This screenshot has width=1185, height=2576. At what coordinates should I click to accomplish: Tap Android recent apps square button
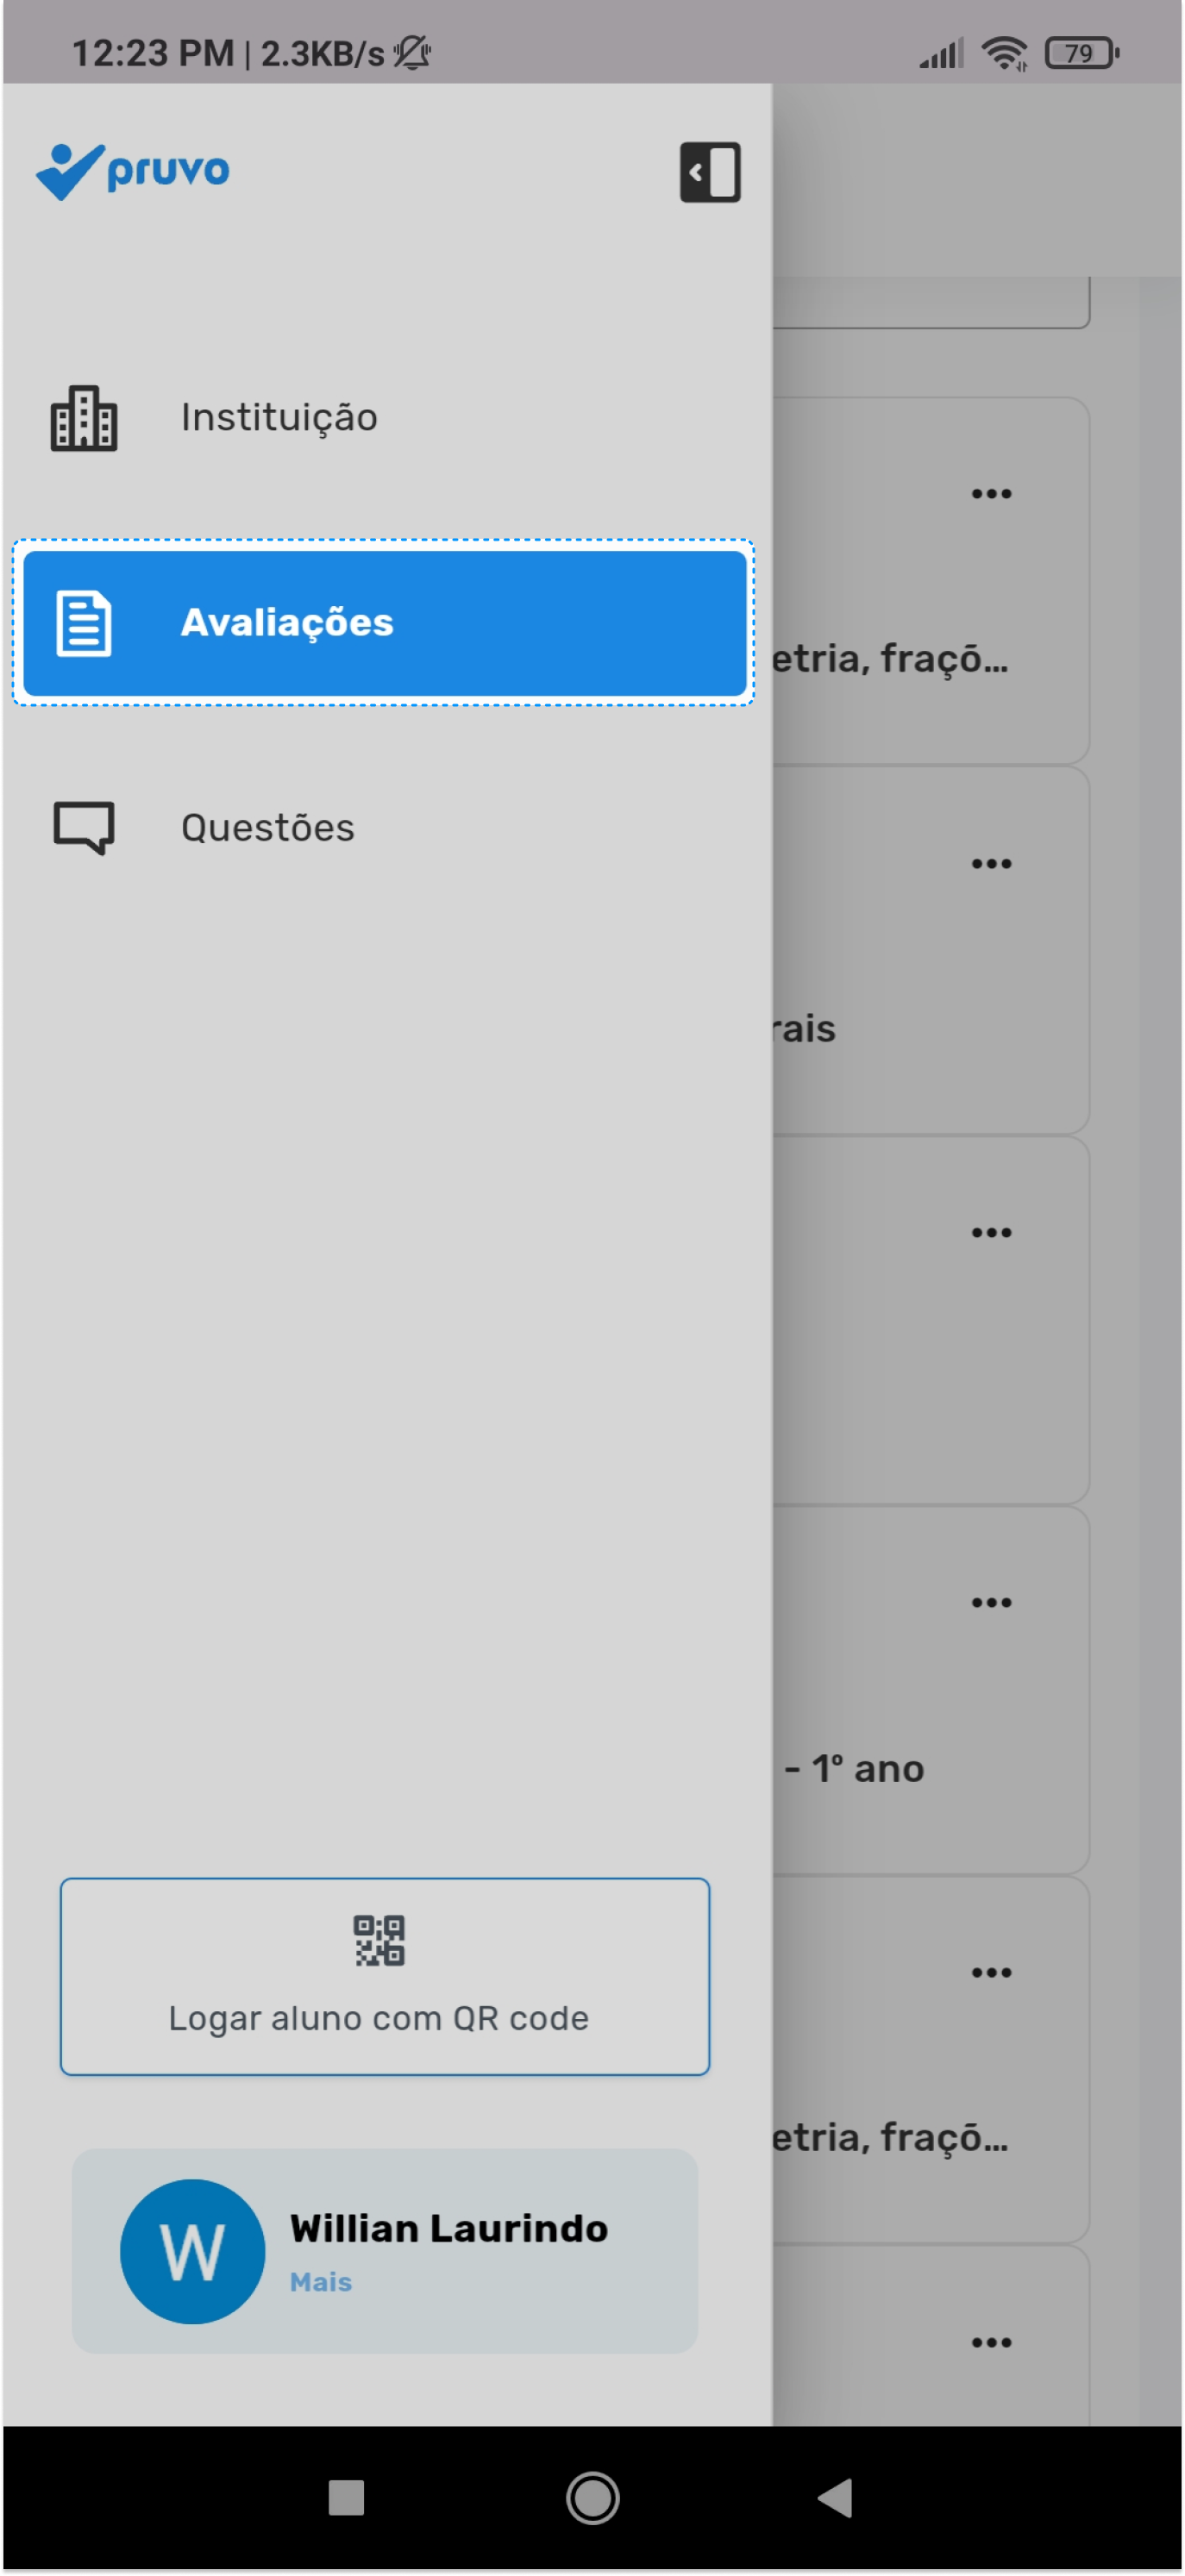coord(346,2498)
